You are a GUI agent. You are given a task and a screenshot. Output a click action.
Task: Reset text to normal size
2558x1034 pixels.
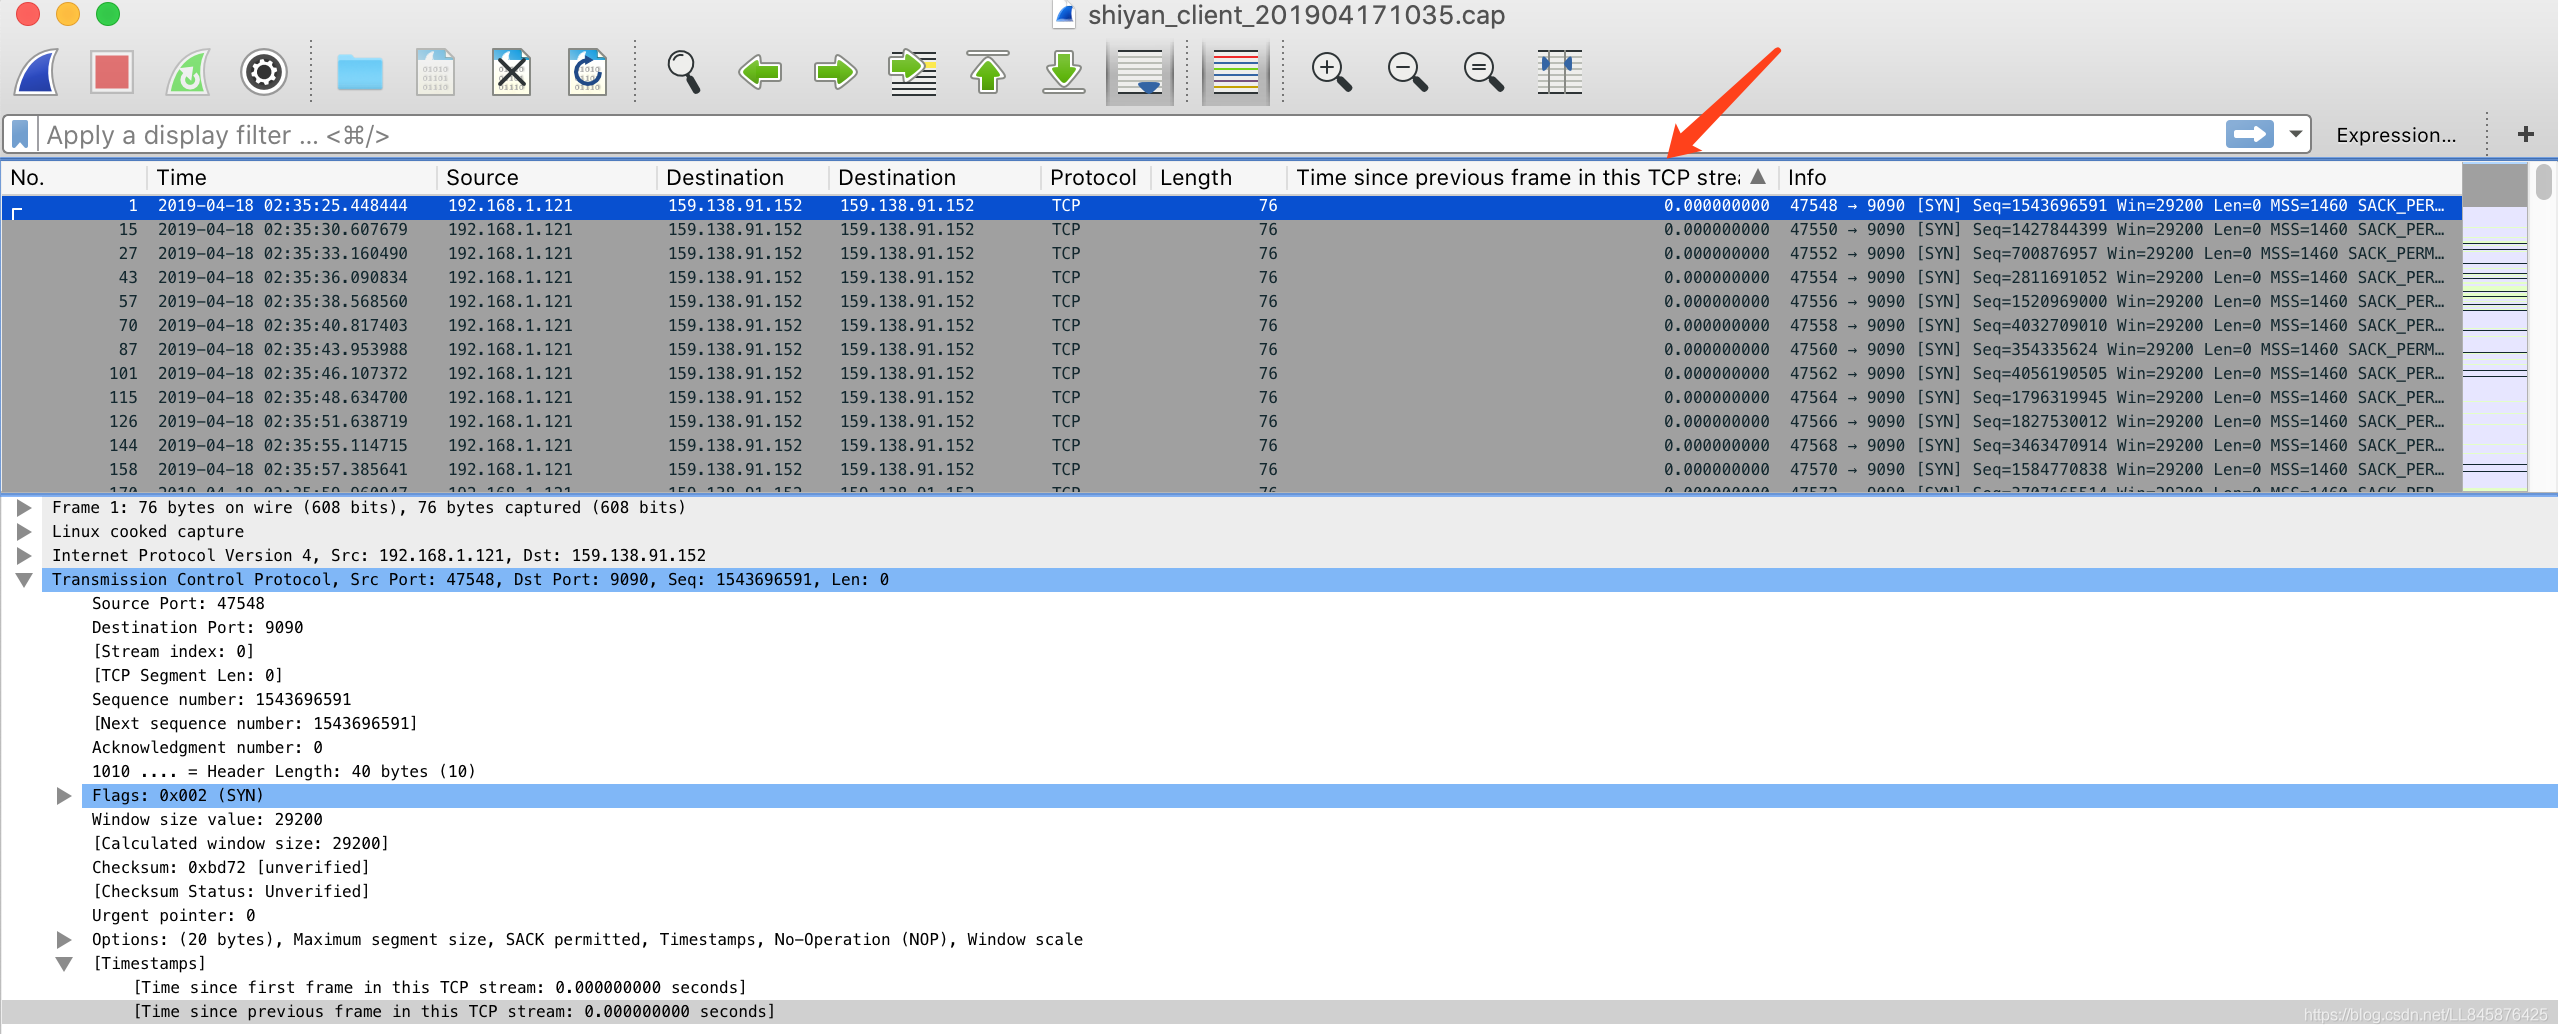tap(1484, 72)
